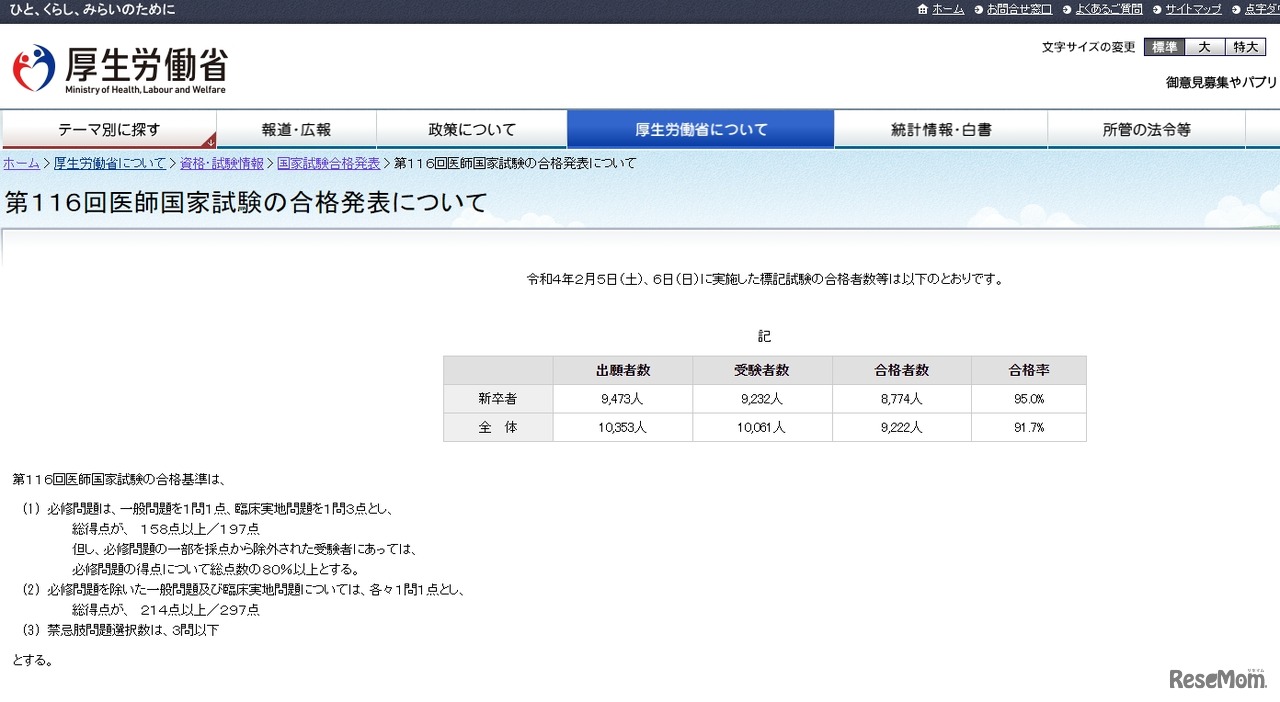
Task: Switch to the 厚生労働省について tab
Action: tap(700, 129)
